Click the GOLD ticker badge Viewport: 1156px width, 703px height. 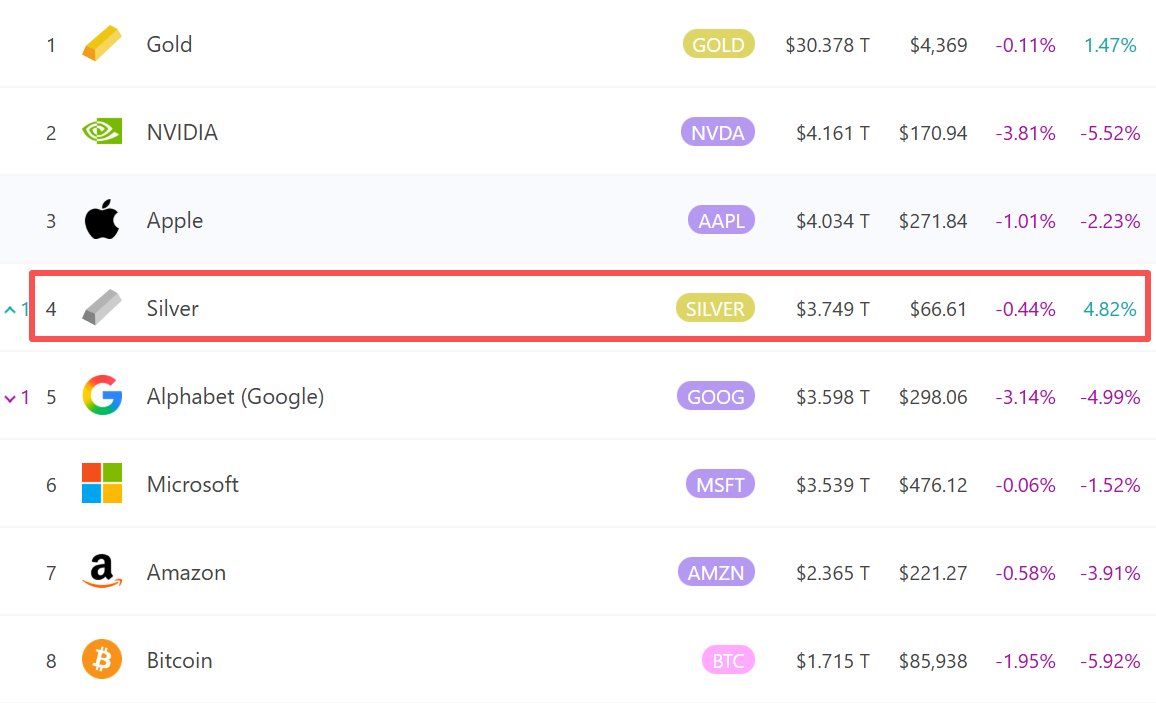718,44
